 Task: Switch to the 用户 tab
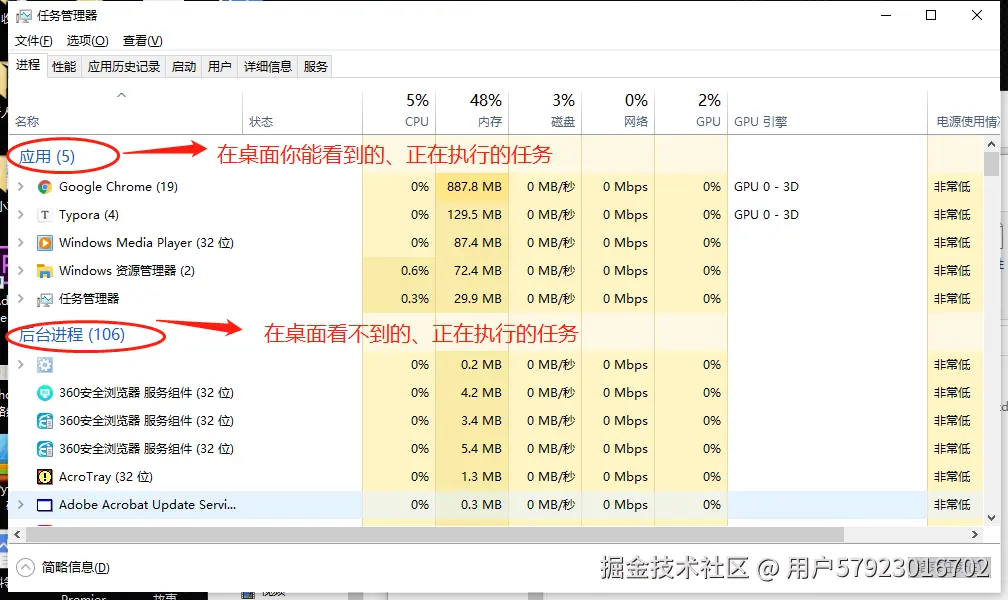point(219,66)
